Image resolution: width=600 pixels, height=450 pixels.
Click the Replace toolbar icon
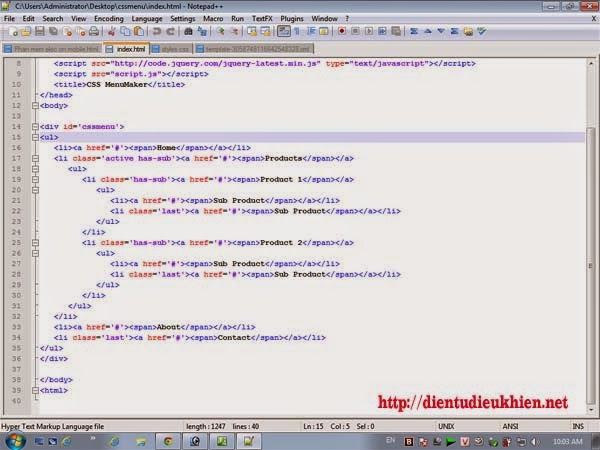[202, 32]
